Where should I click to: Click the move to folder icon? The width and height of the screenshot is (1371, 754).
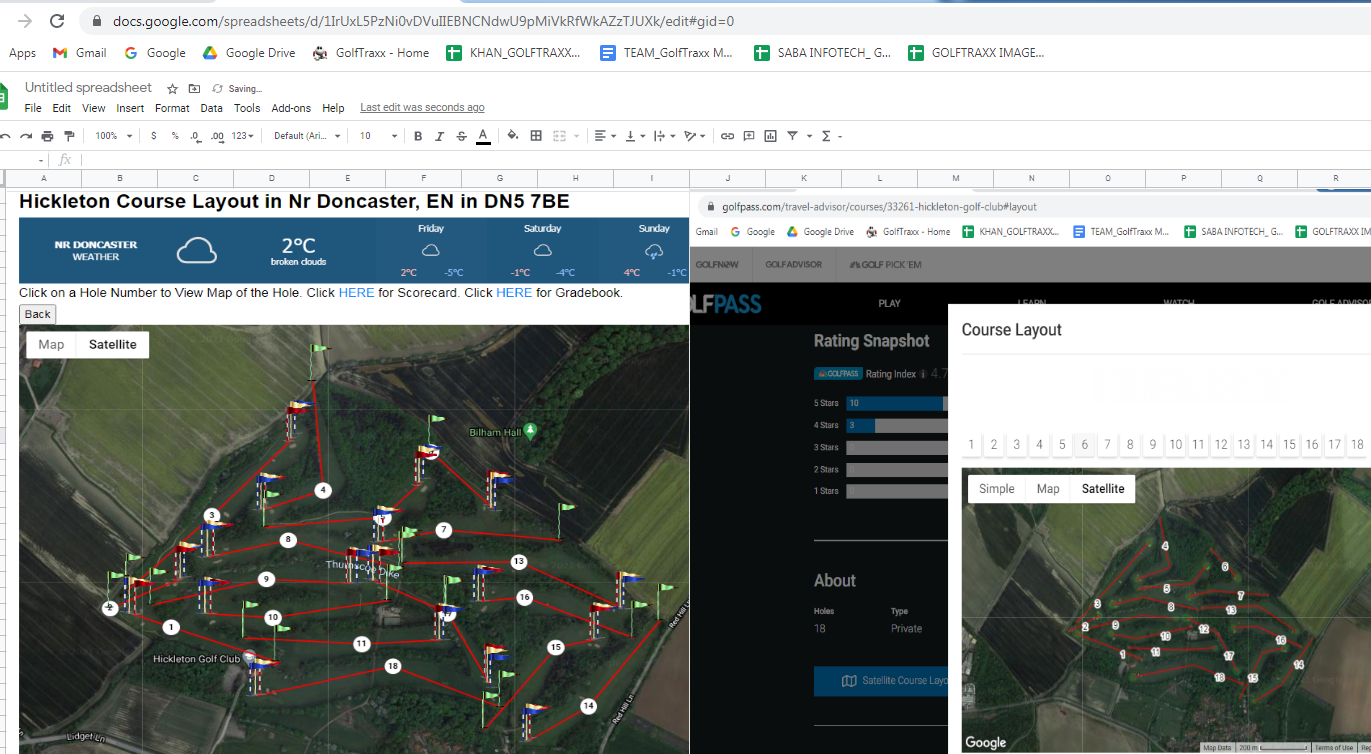tap(194, 88)
